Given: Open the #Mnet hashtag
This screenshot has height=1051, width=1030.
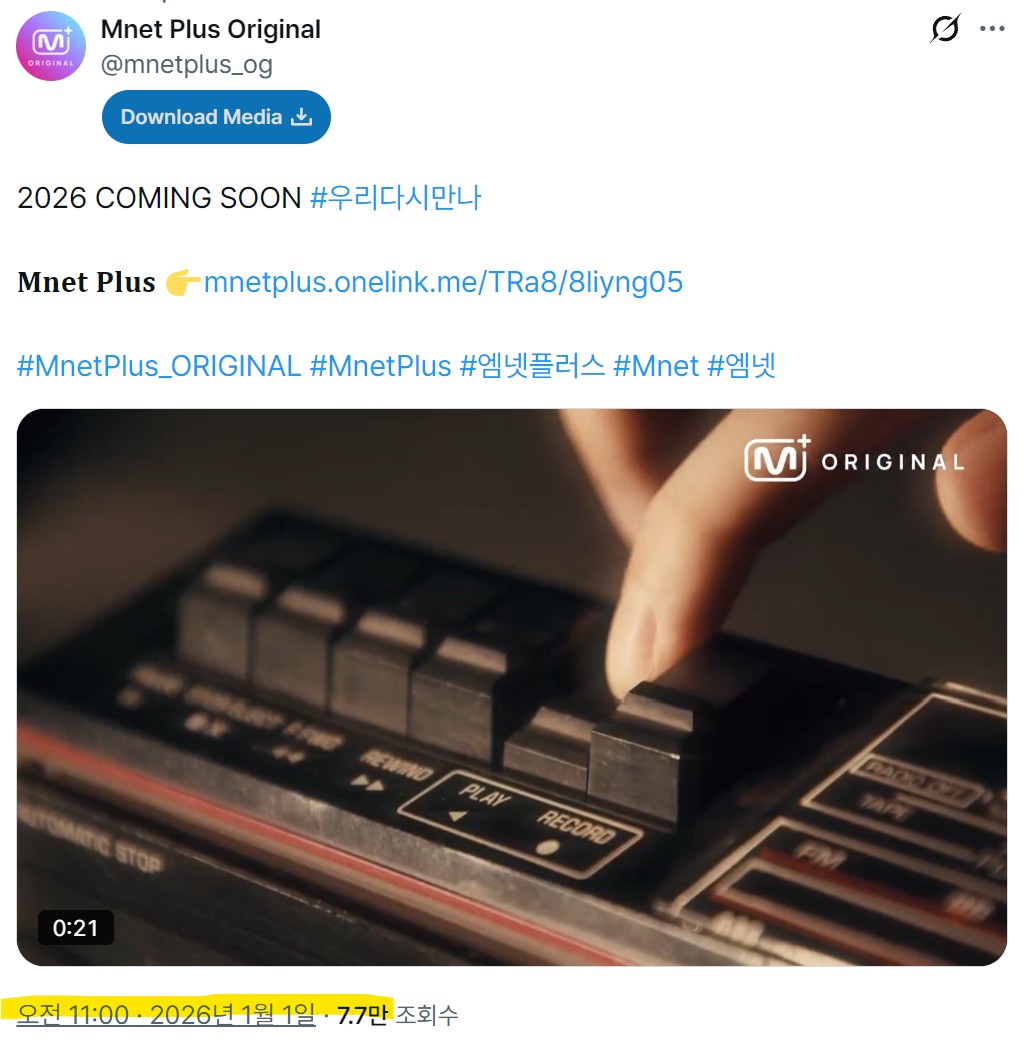Looking at the screenshot, I should coord(656,366).
